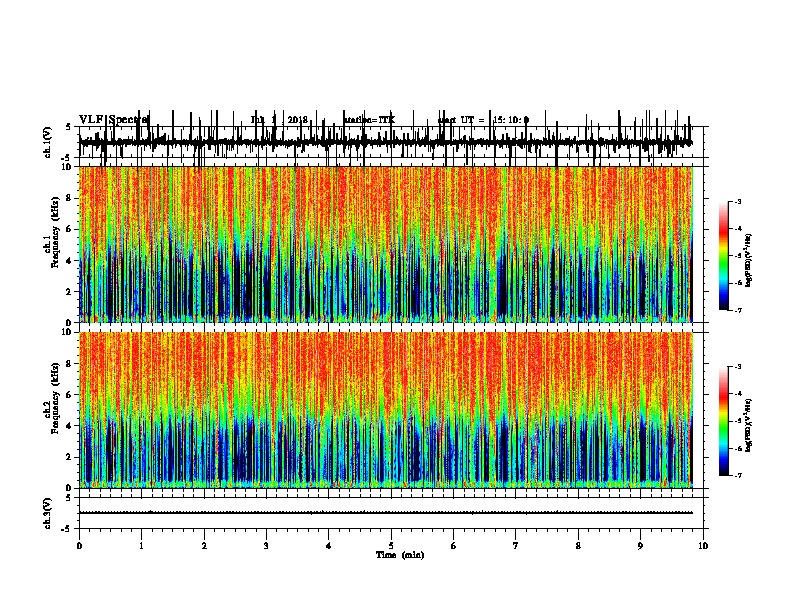The width and height of the screenshot is (792, 612).
Task: Click the ch.1 colorbar legend
Action: (724, 256)
